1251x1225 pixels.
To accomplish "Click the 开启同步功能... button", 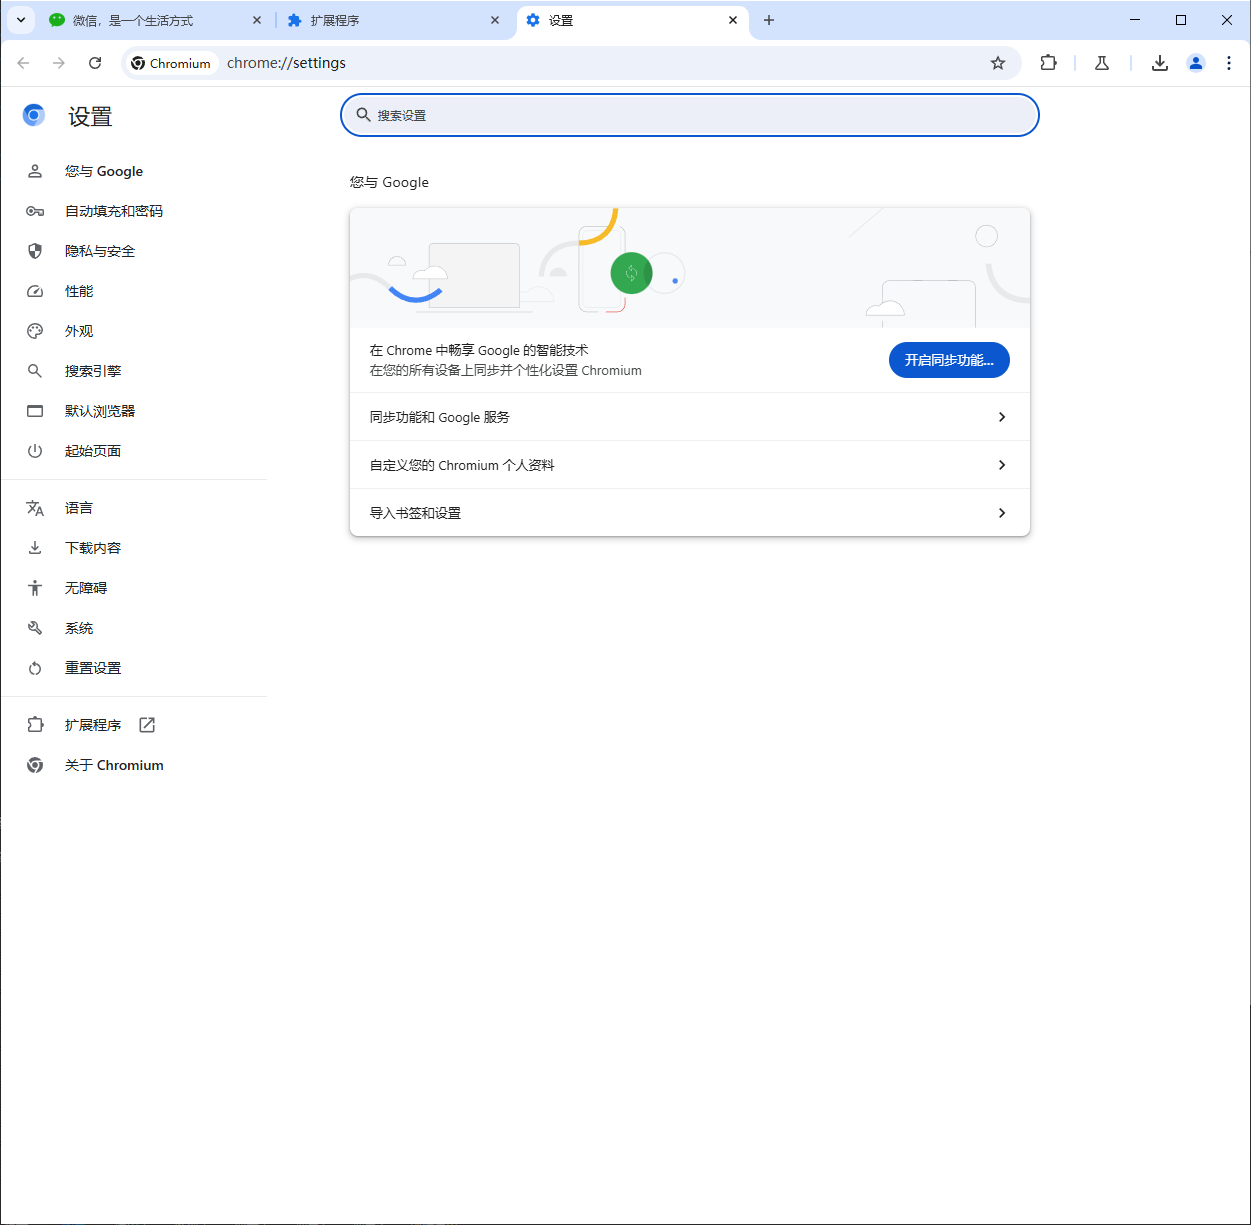I will [949, 360].
